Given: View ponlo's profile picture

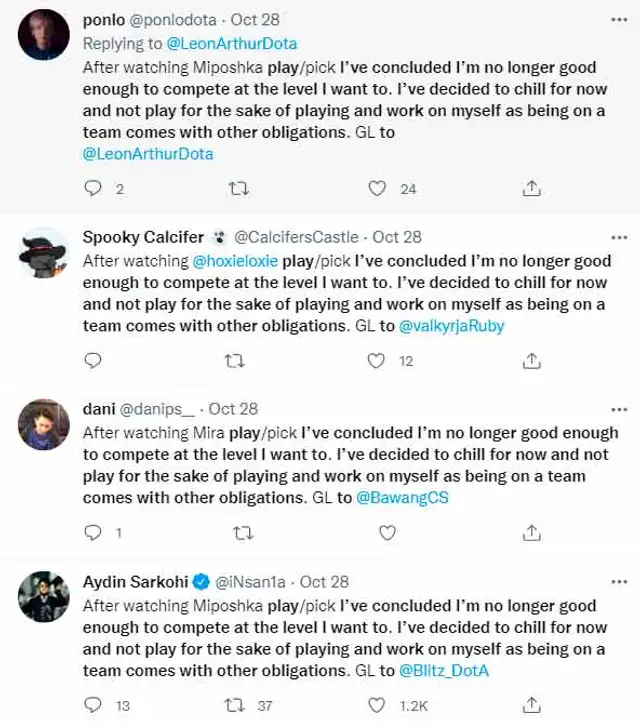Looking at the screenshot, I should (x=44, y=36).
